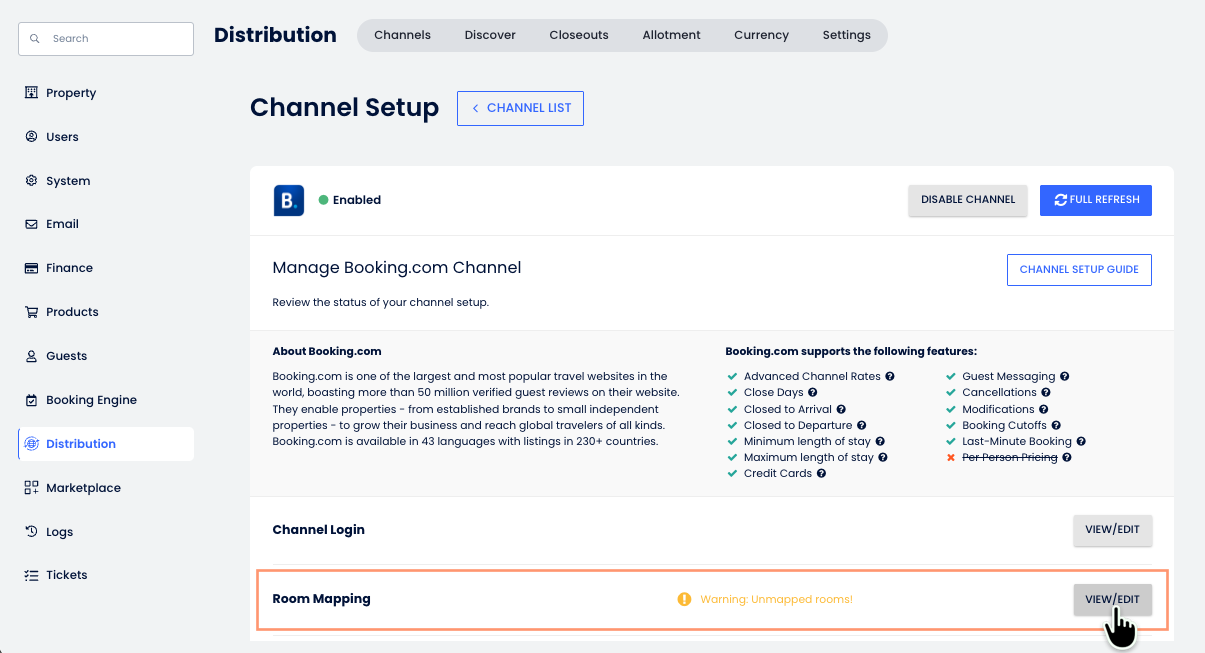Click the 'Manage Booking.com Channel' heading

point(397,268)
